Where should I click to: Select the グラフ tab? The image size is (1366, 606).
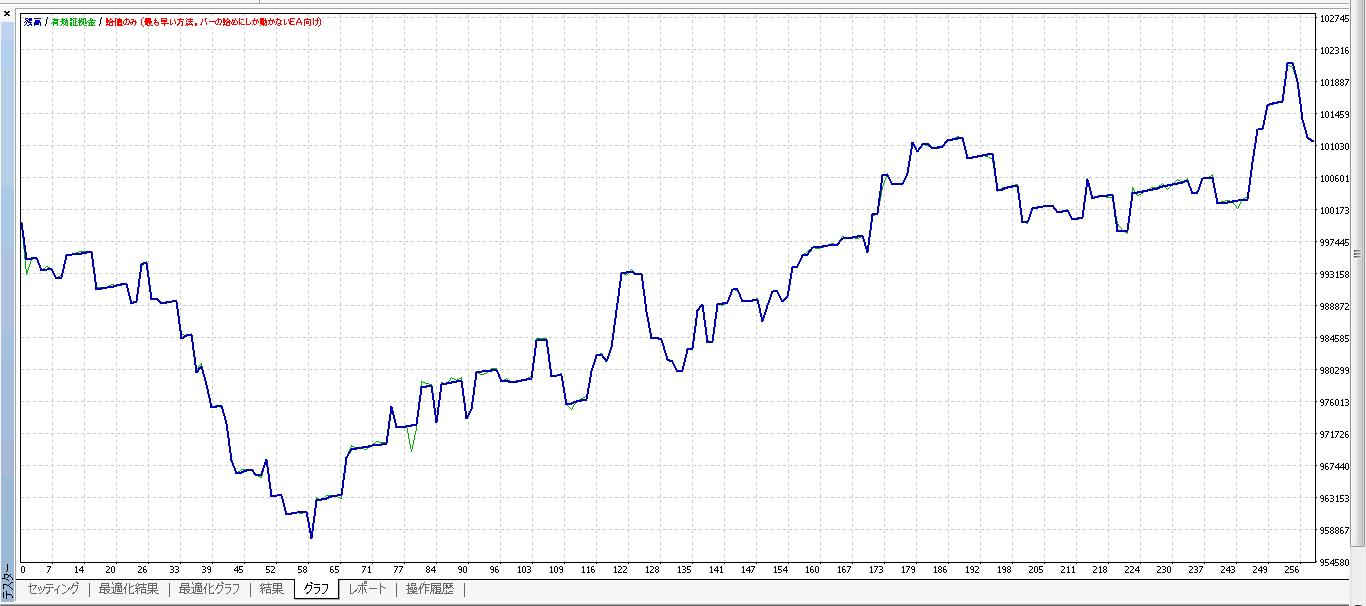(316, 589)
